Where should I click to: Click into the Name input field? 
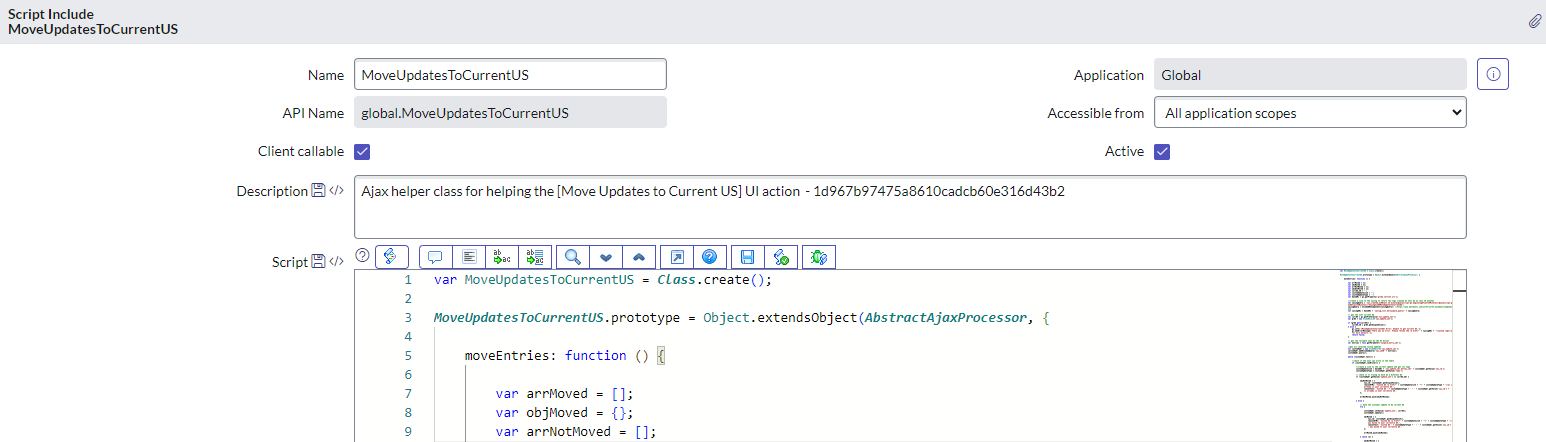(510, 75)
